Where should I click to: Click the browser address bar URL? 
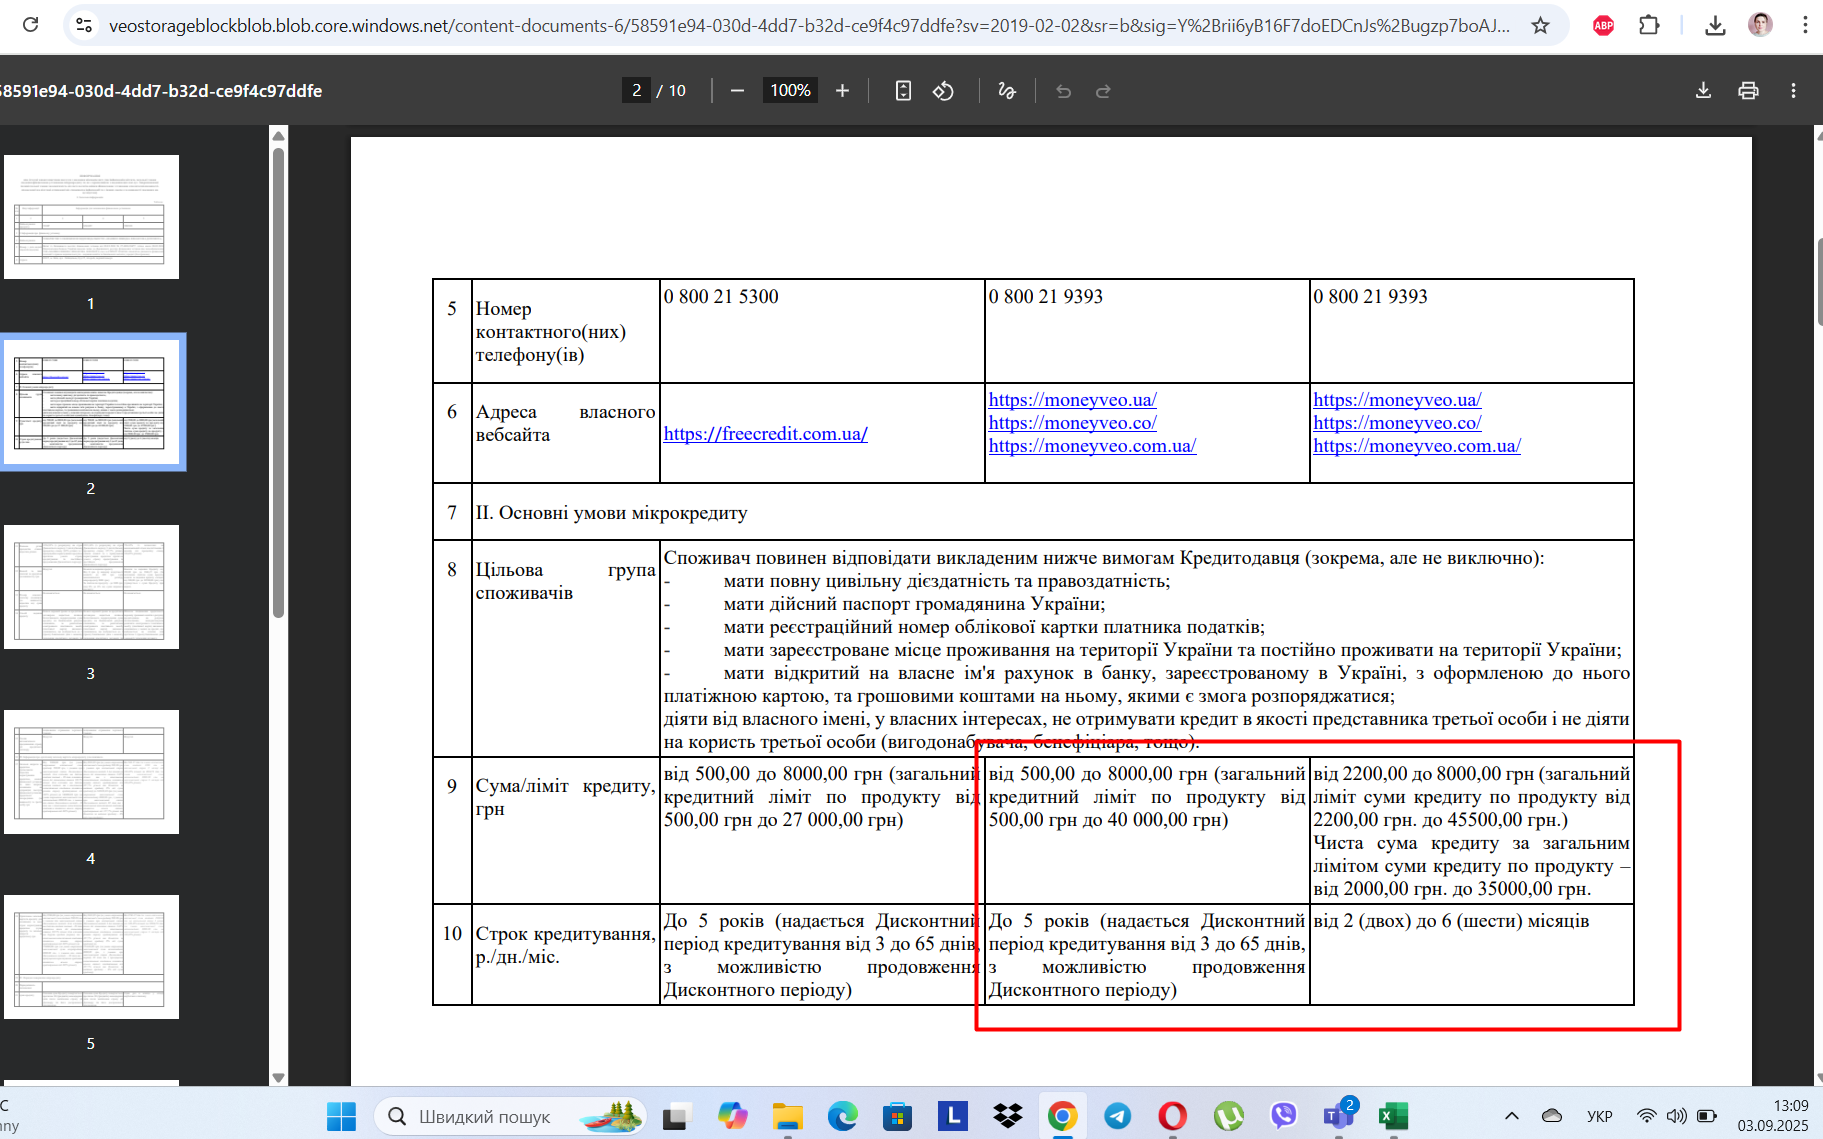[x=809, y=25]
